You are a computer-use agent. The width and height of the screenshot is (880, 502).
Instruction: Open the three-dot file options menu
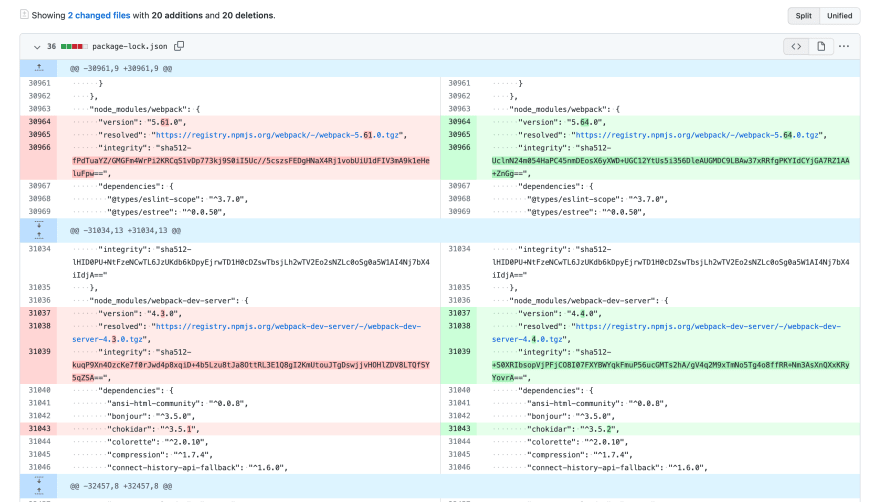coord(844,47)
